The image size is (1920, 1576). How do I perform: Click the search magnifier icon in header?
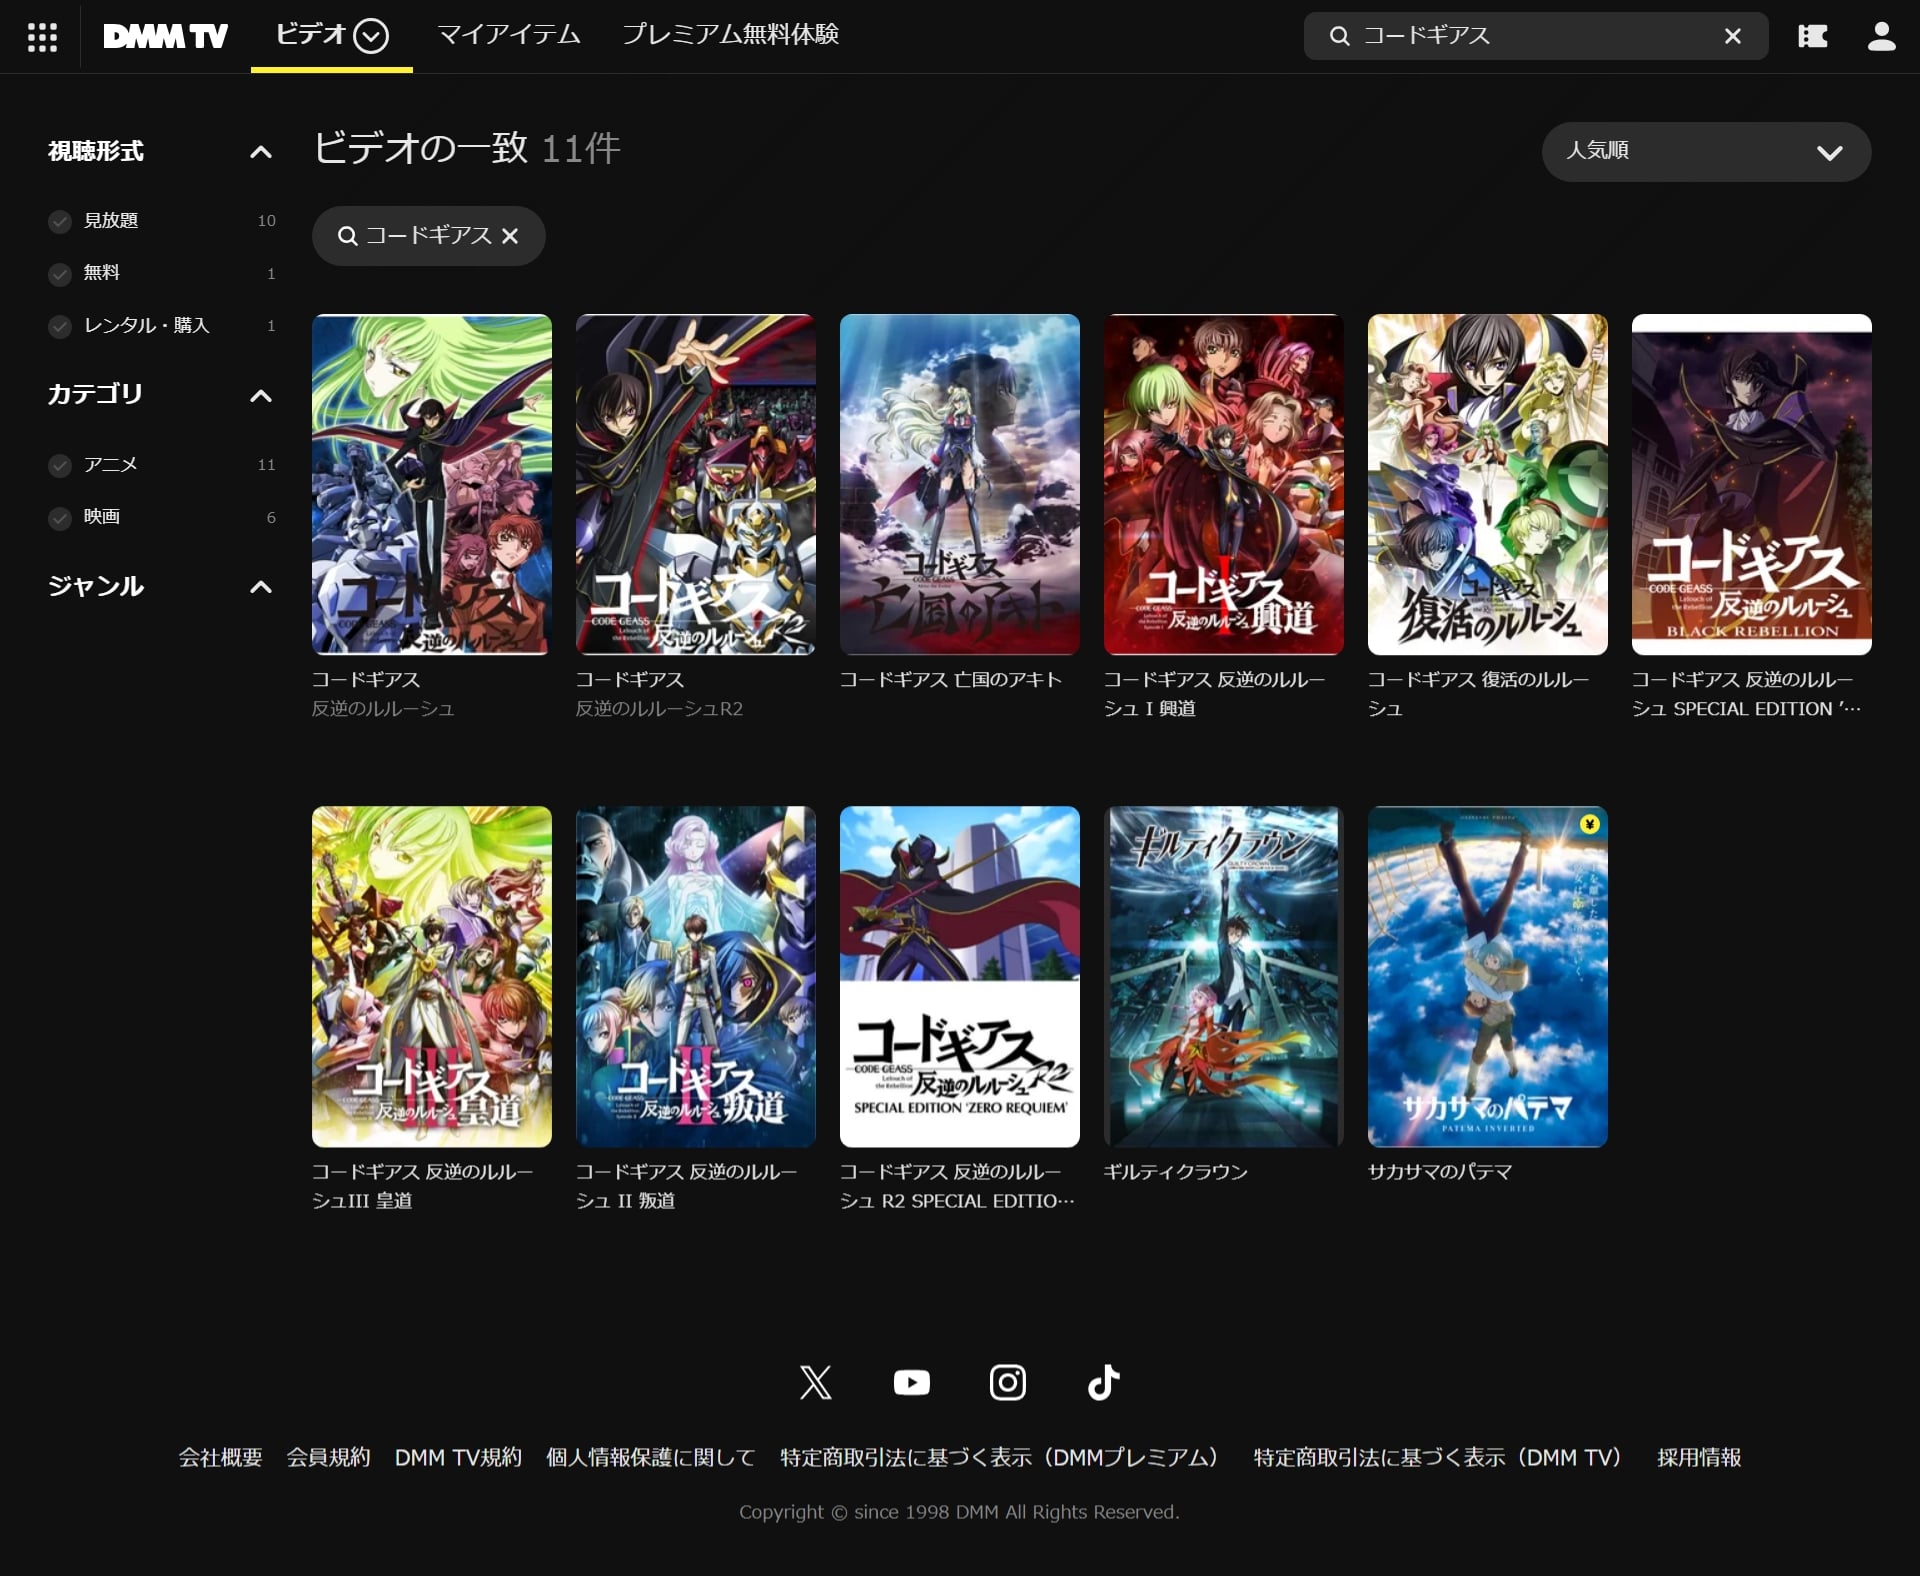1339,36
